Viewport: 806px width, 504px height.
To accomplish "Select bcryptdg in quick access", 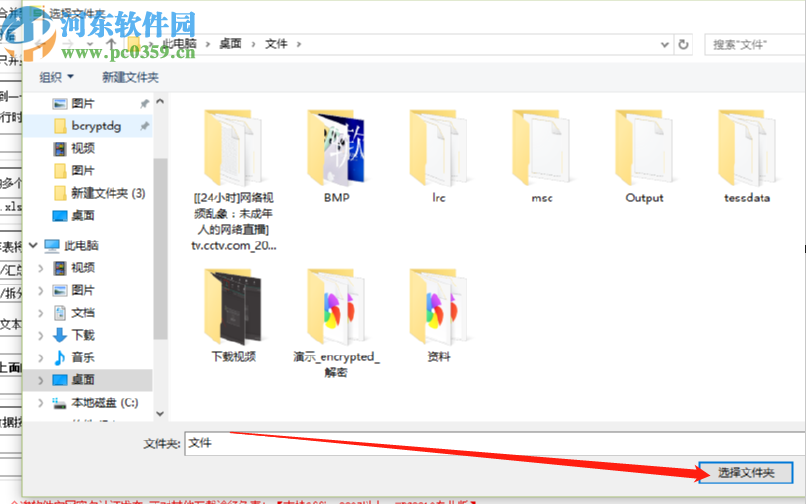I will (x=87, y=126).
